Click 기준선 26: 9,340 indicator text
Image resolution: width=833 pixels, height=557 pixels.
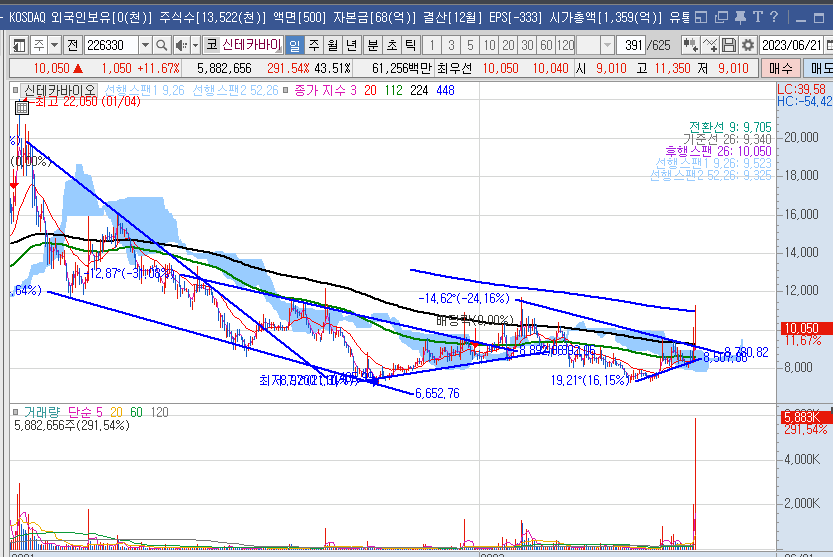pos(727,139)
